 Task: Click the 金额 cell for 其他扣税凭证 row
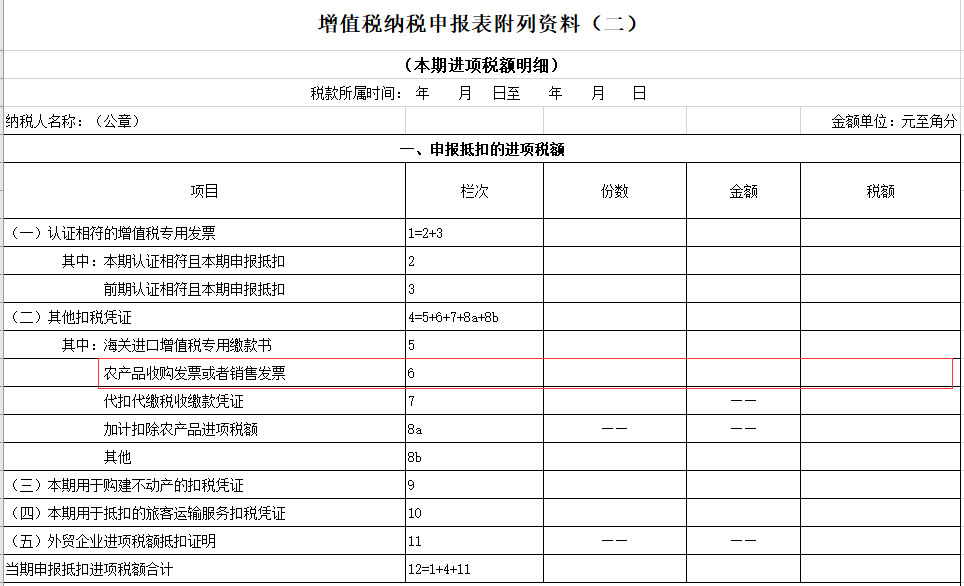click(x=743, y=317)
